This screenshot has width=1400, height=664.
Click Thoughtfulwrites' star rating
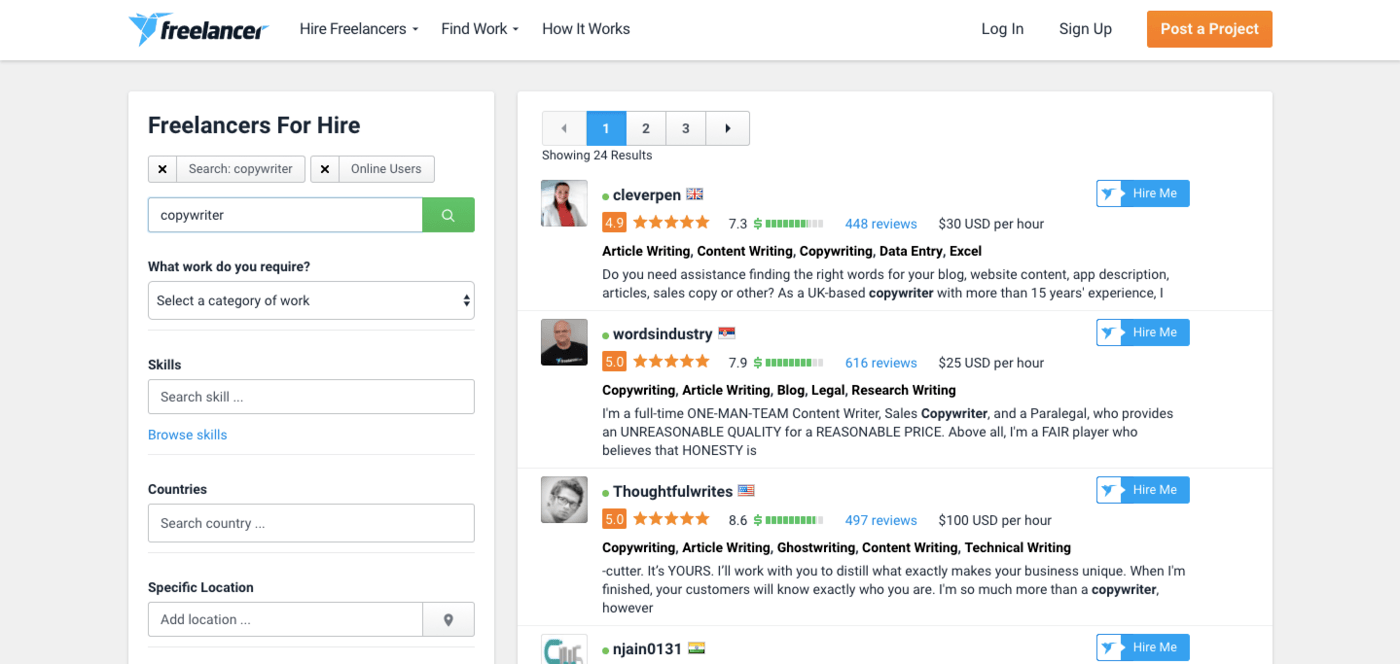(671, 519)
